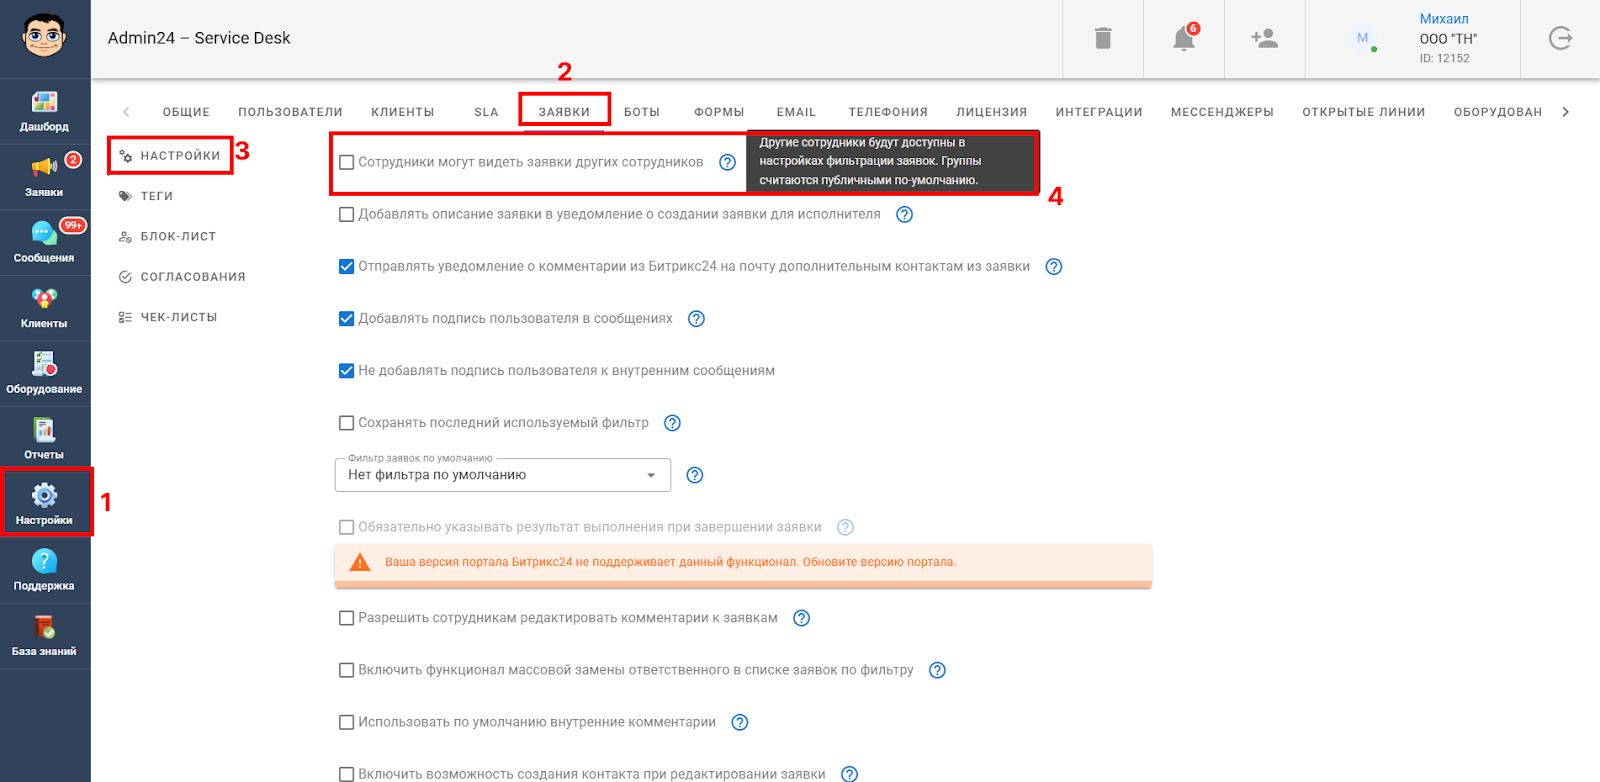Click the avatar logo at top left
The image size is (1600, 782).
[45, 37]
